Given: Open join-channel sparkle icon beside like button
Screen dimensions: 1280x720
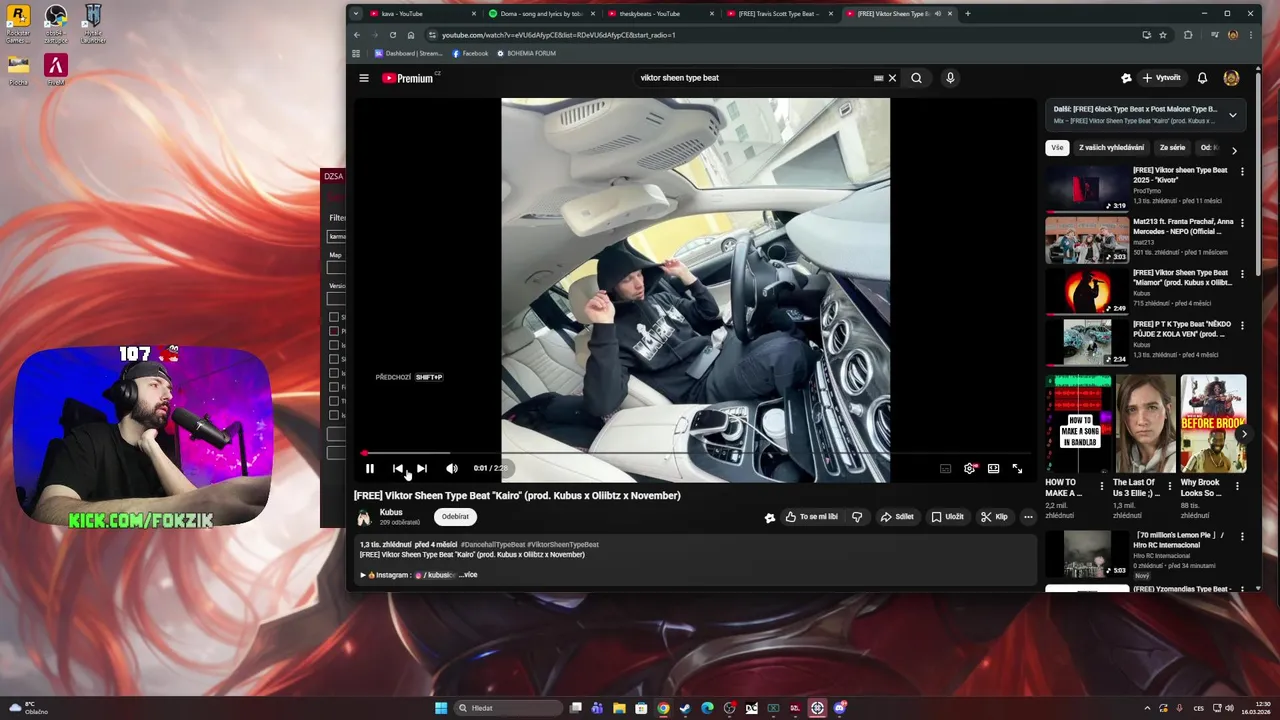Looking at the screenshot, I should tap(769, 517).
